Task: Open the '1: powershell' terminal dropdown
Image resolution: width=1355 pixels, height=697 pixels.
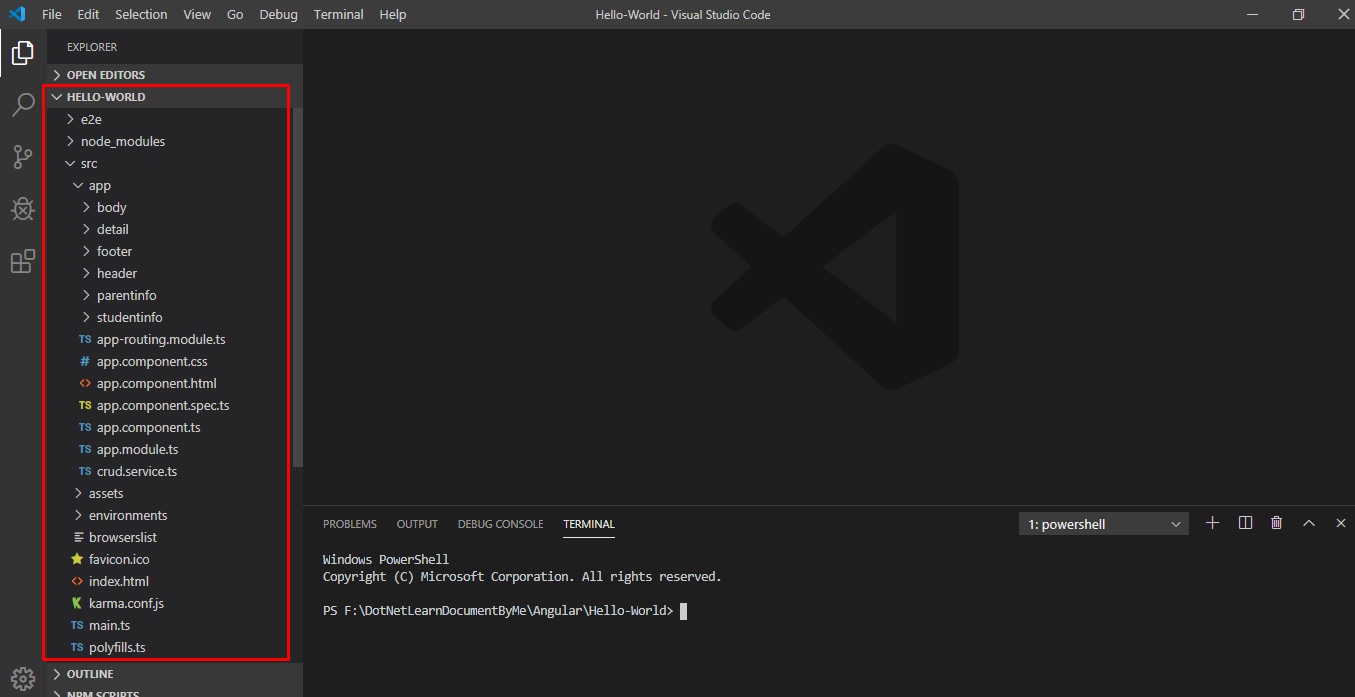Action: coord(1103,523)
